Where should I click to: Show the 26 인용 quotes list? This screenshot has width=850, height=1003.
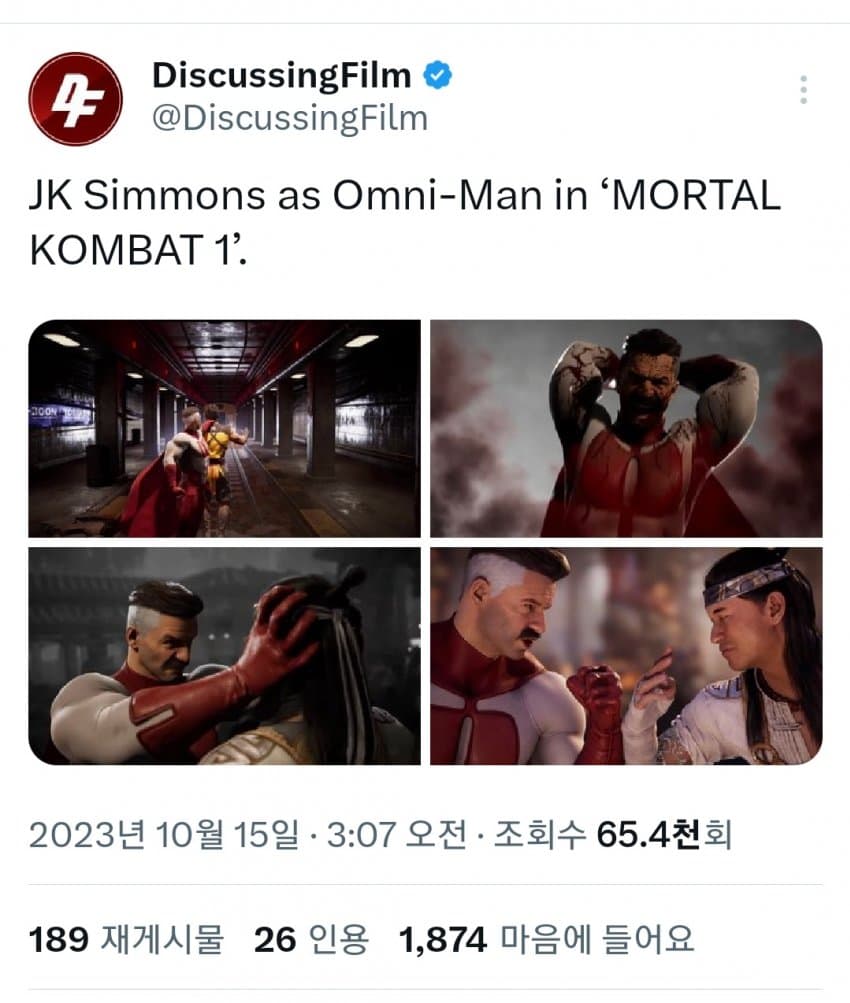coord(311,939)
